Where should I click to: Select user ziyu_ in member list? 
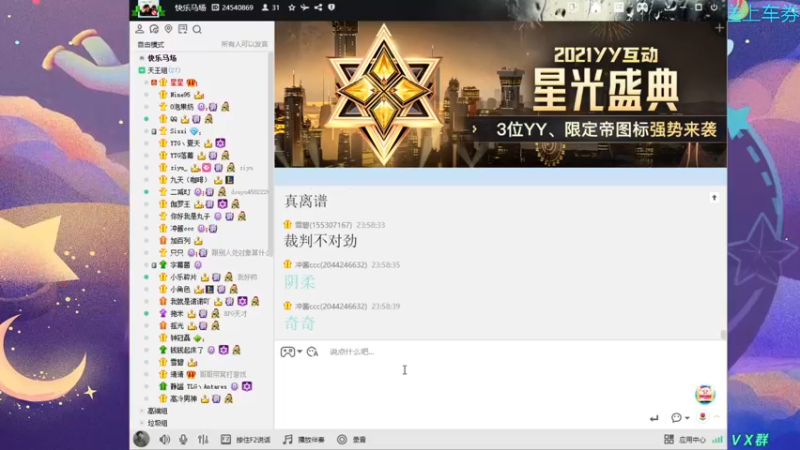(x=179, y=168)
